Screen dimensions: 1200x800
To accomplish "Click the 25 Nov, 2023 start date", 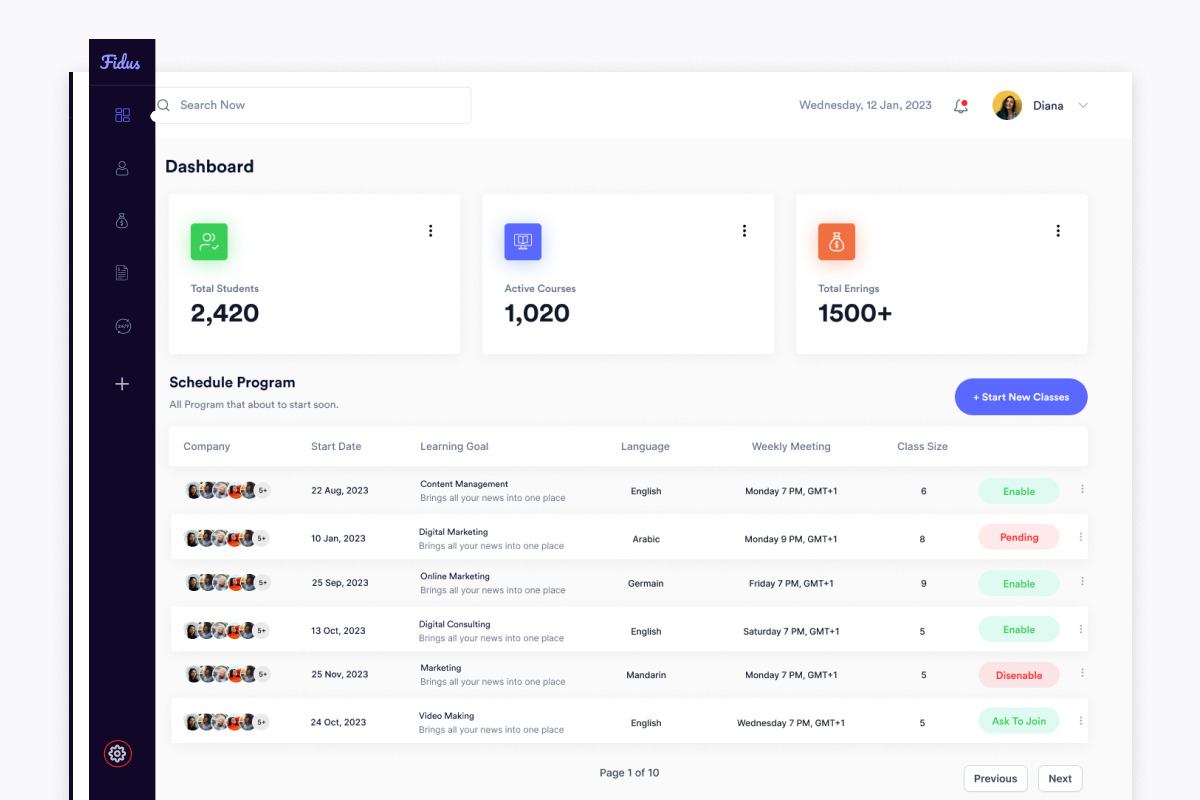I will [340, 675].
